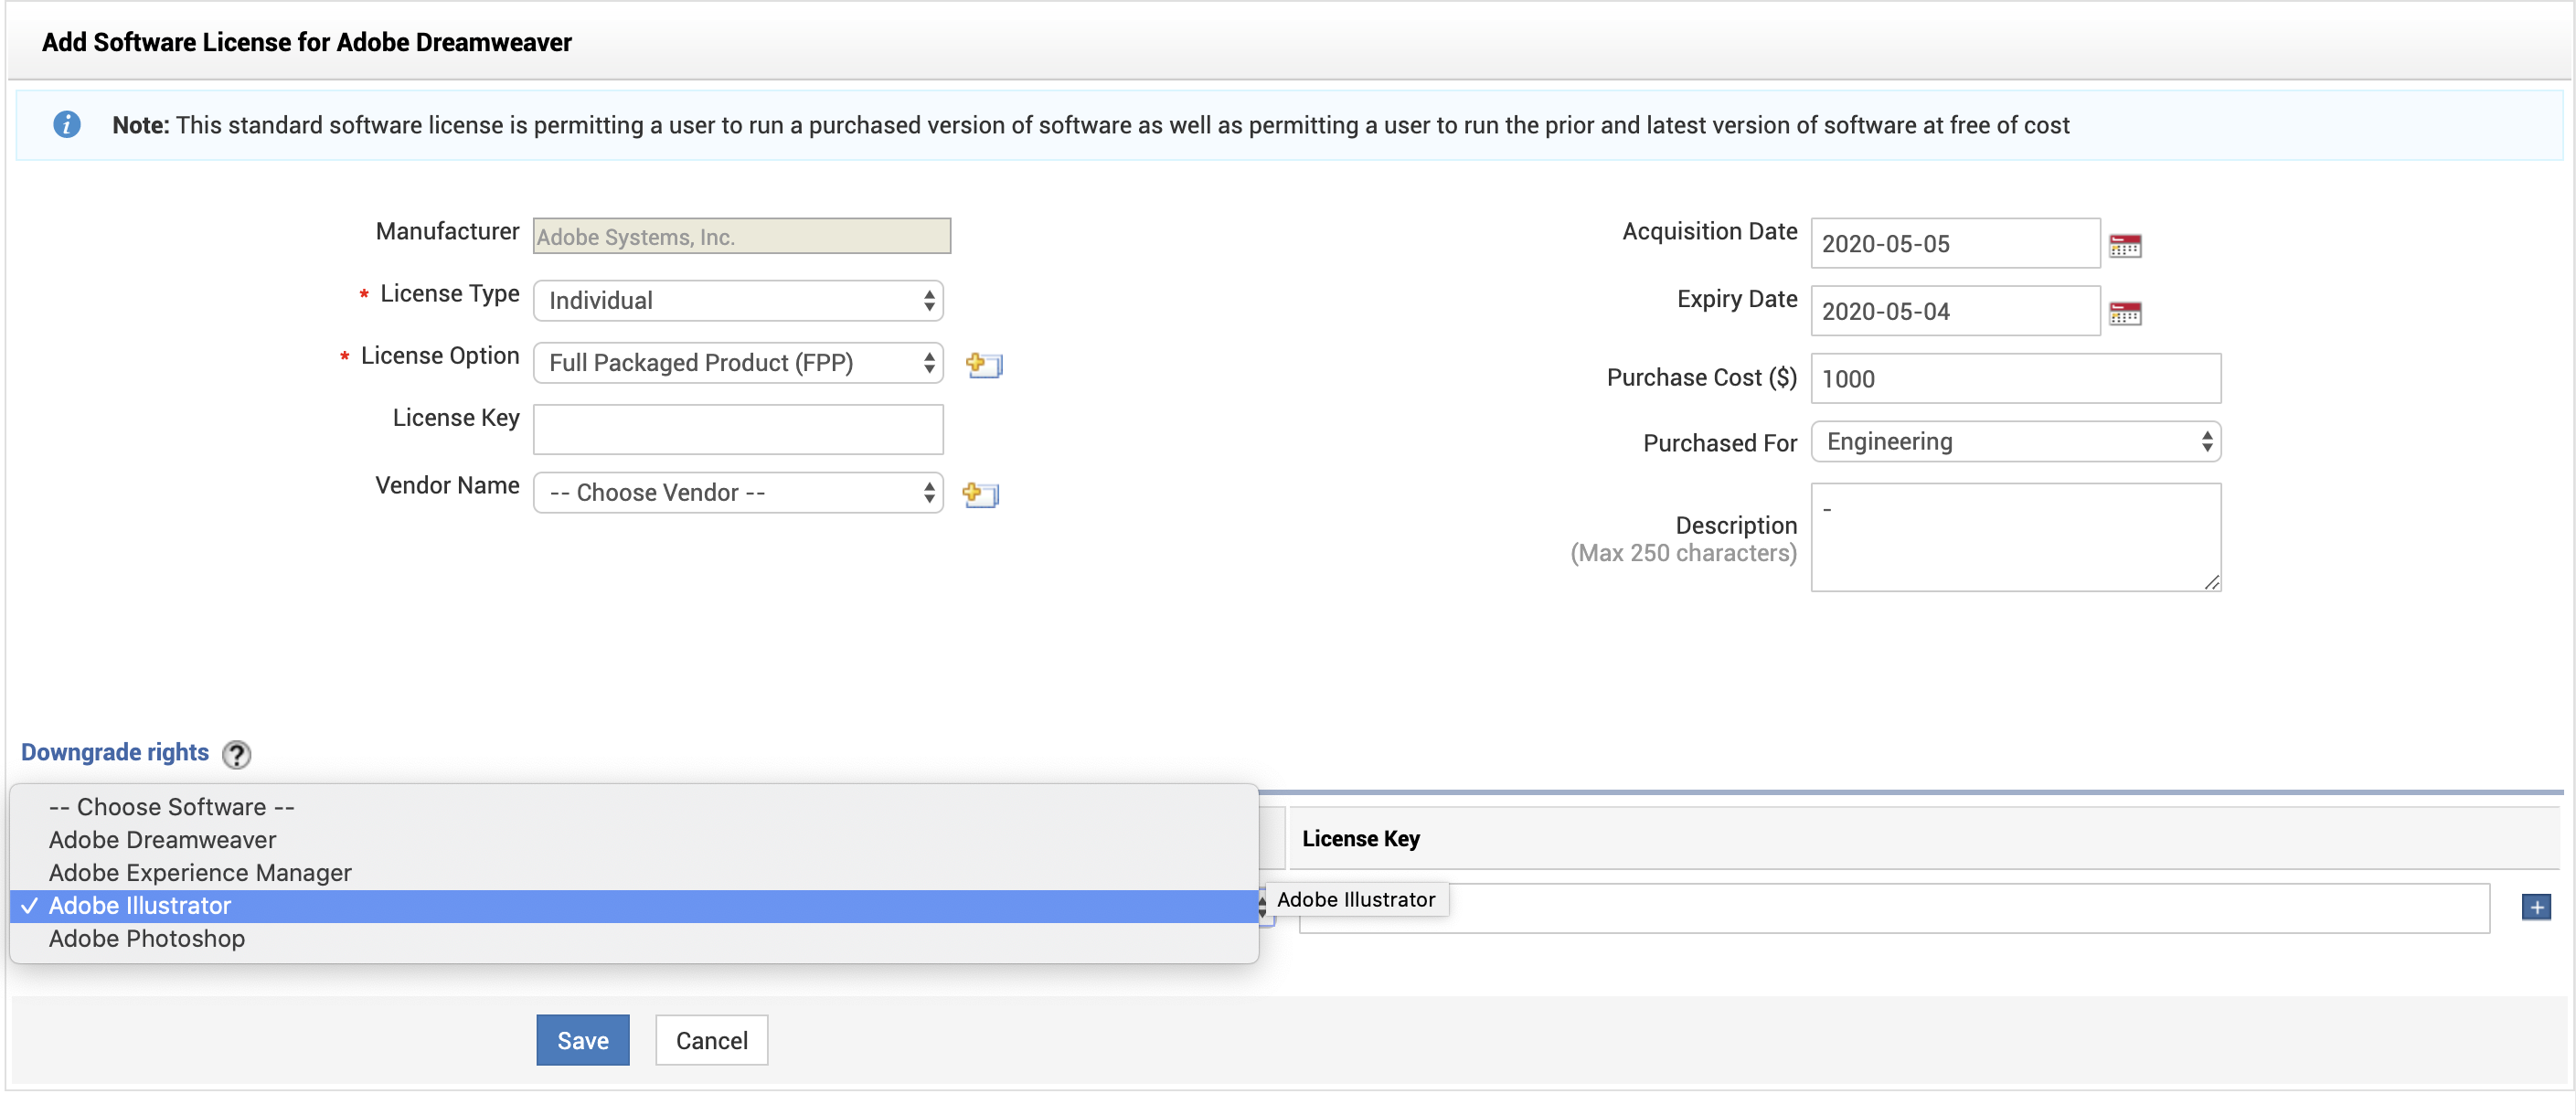This screenshot has height=1115, width=2576.
Task: Click the Cancel button
Action: (711, 1040)
